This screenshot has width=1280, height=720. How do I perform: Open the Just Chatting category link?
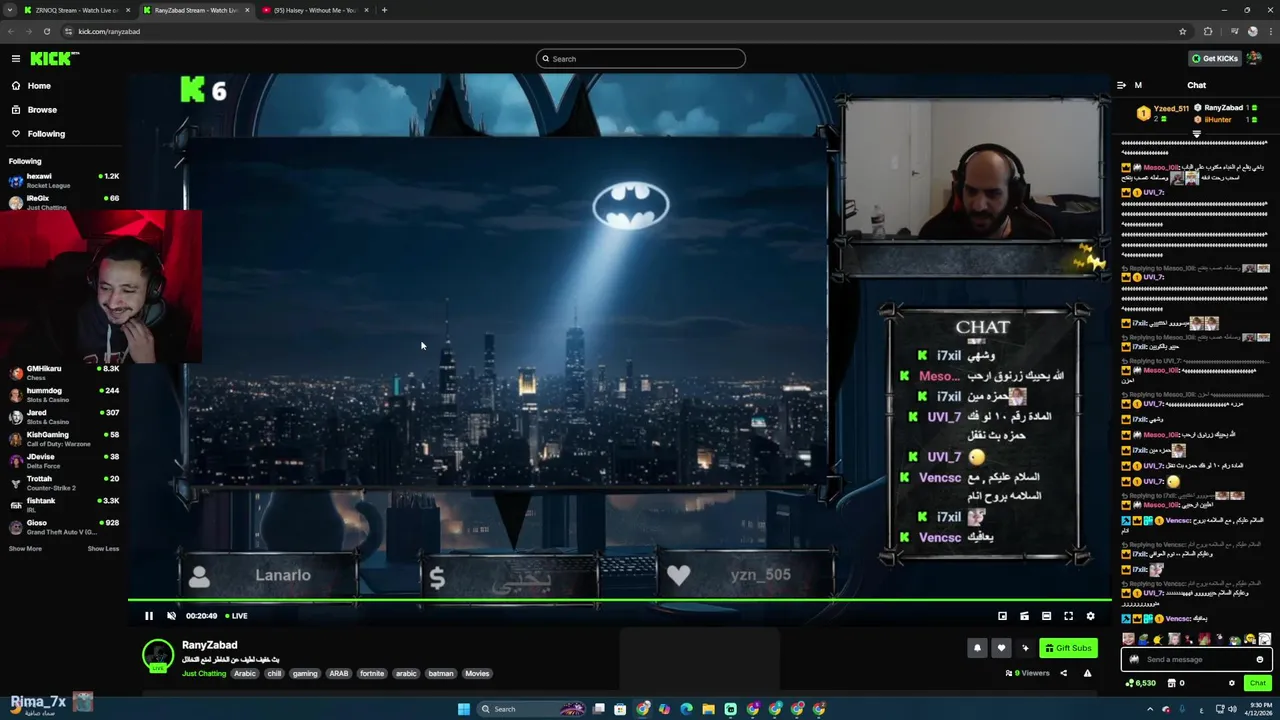204,674
